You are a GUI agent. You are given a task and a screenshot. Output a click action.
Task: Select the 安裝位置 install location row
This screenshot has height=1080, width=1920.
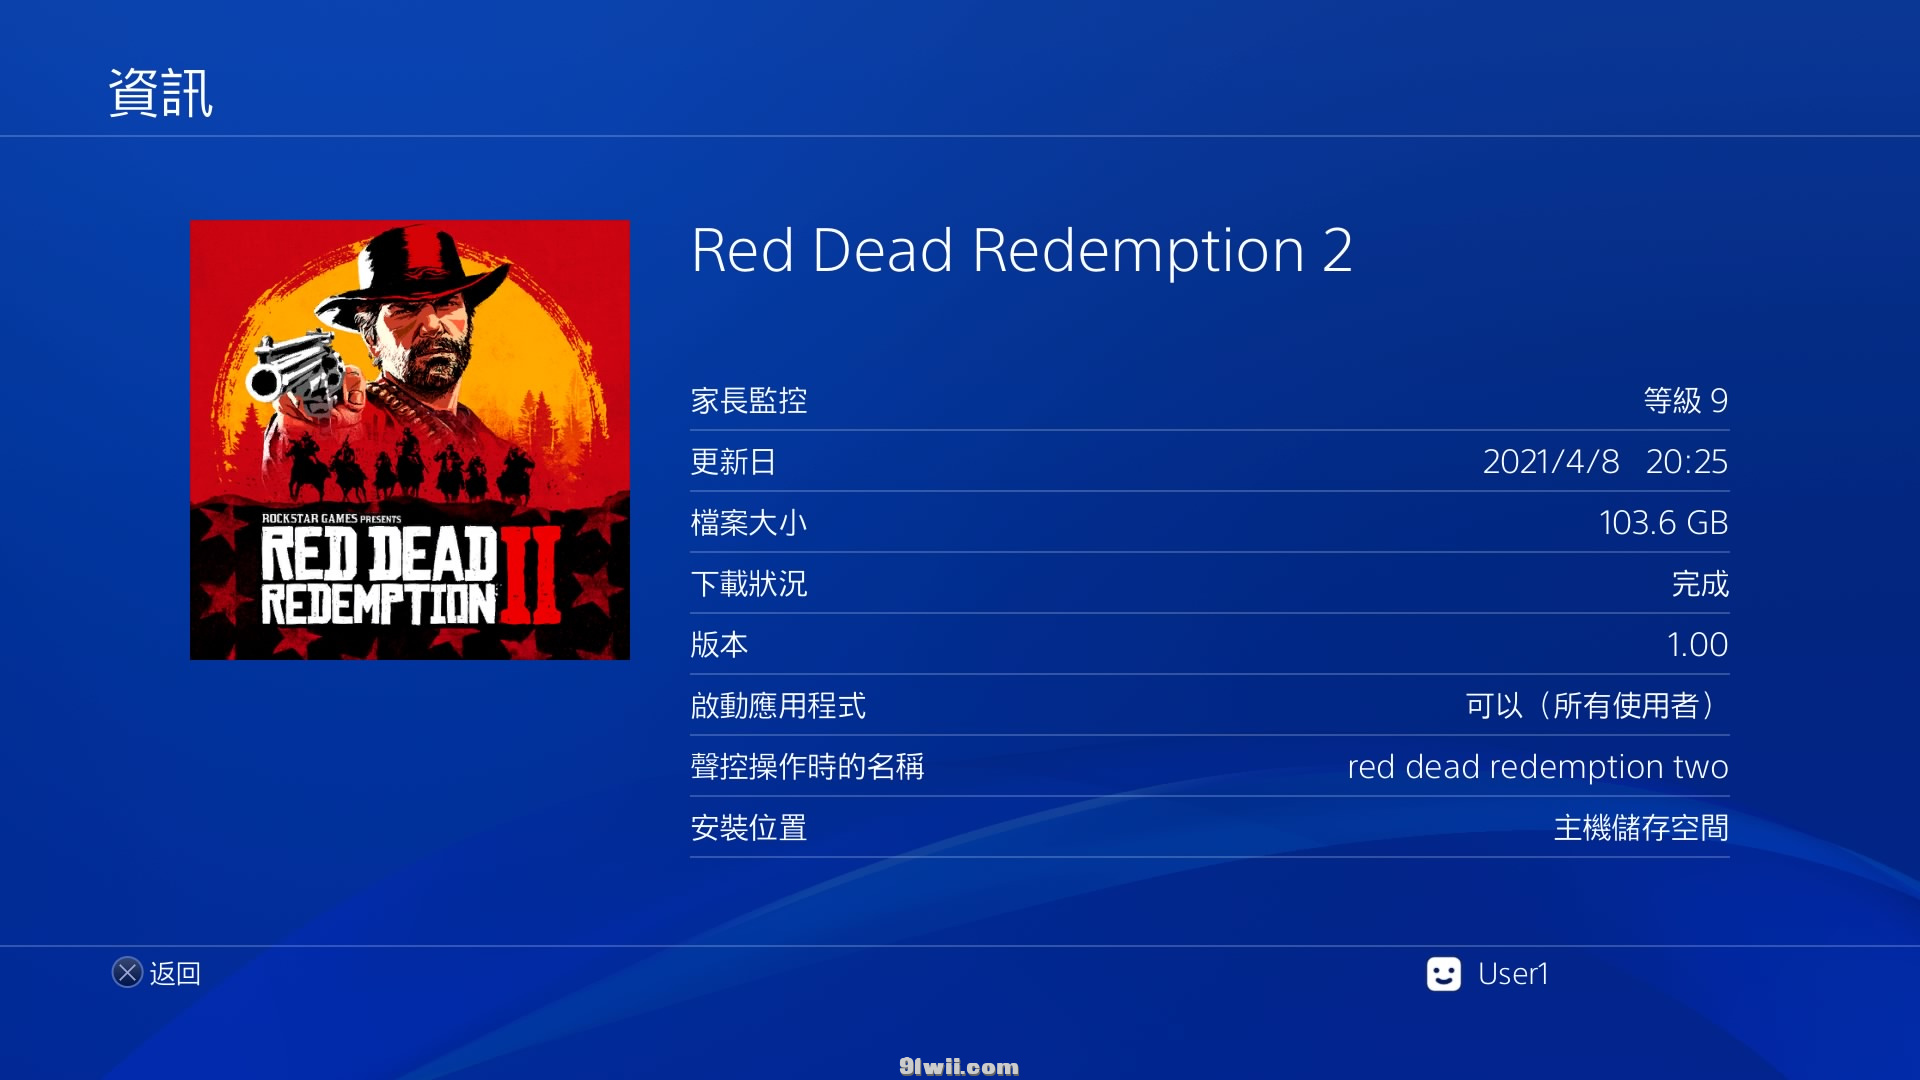pos(1209,828)
